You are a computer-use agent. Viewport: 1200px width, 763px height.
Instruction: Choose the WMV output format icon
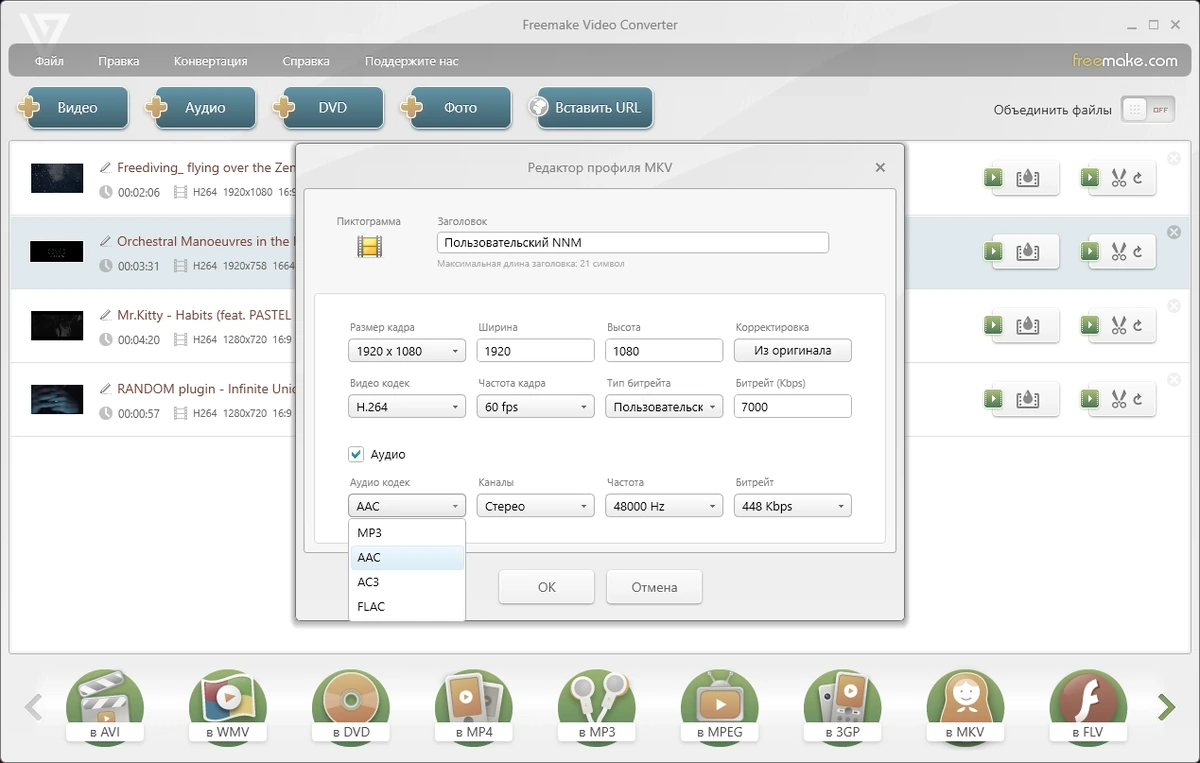pyautogui.click(x=228, y=708)
